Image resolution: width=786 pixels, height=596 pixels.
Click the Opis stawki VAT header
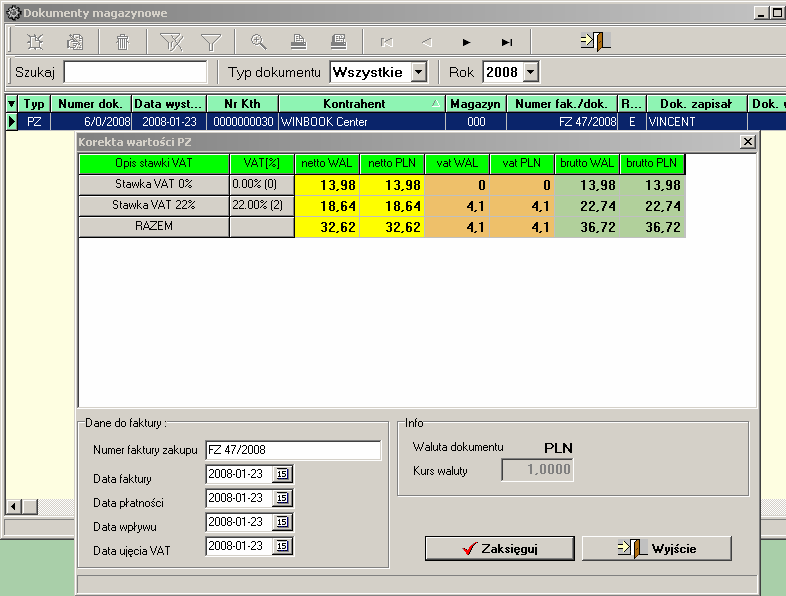pyautogui.click(x=154, y=163)
